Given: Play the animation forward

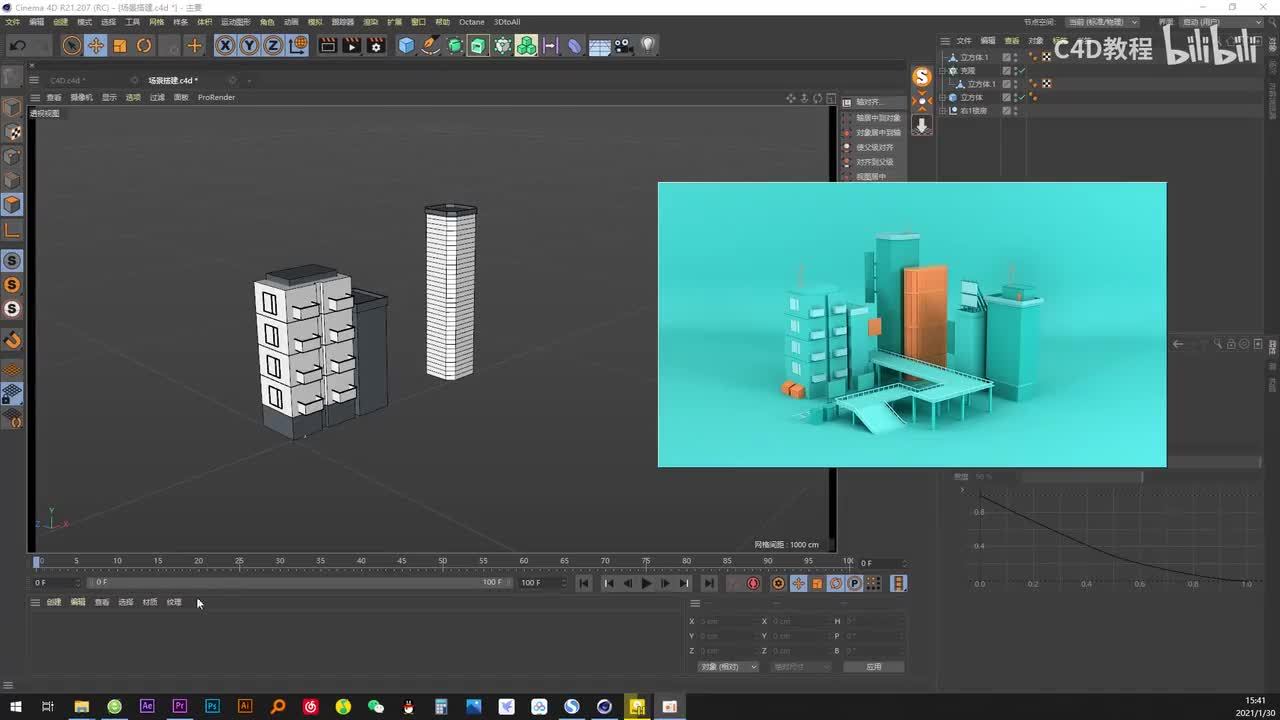Looking at the screenshot, I should coord(646,583).
